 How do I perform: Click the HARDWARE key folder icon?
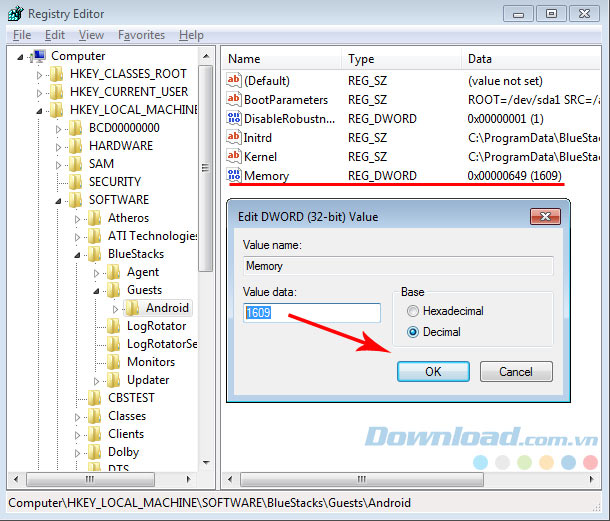click(x=76, y=145)
